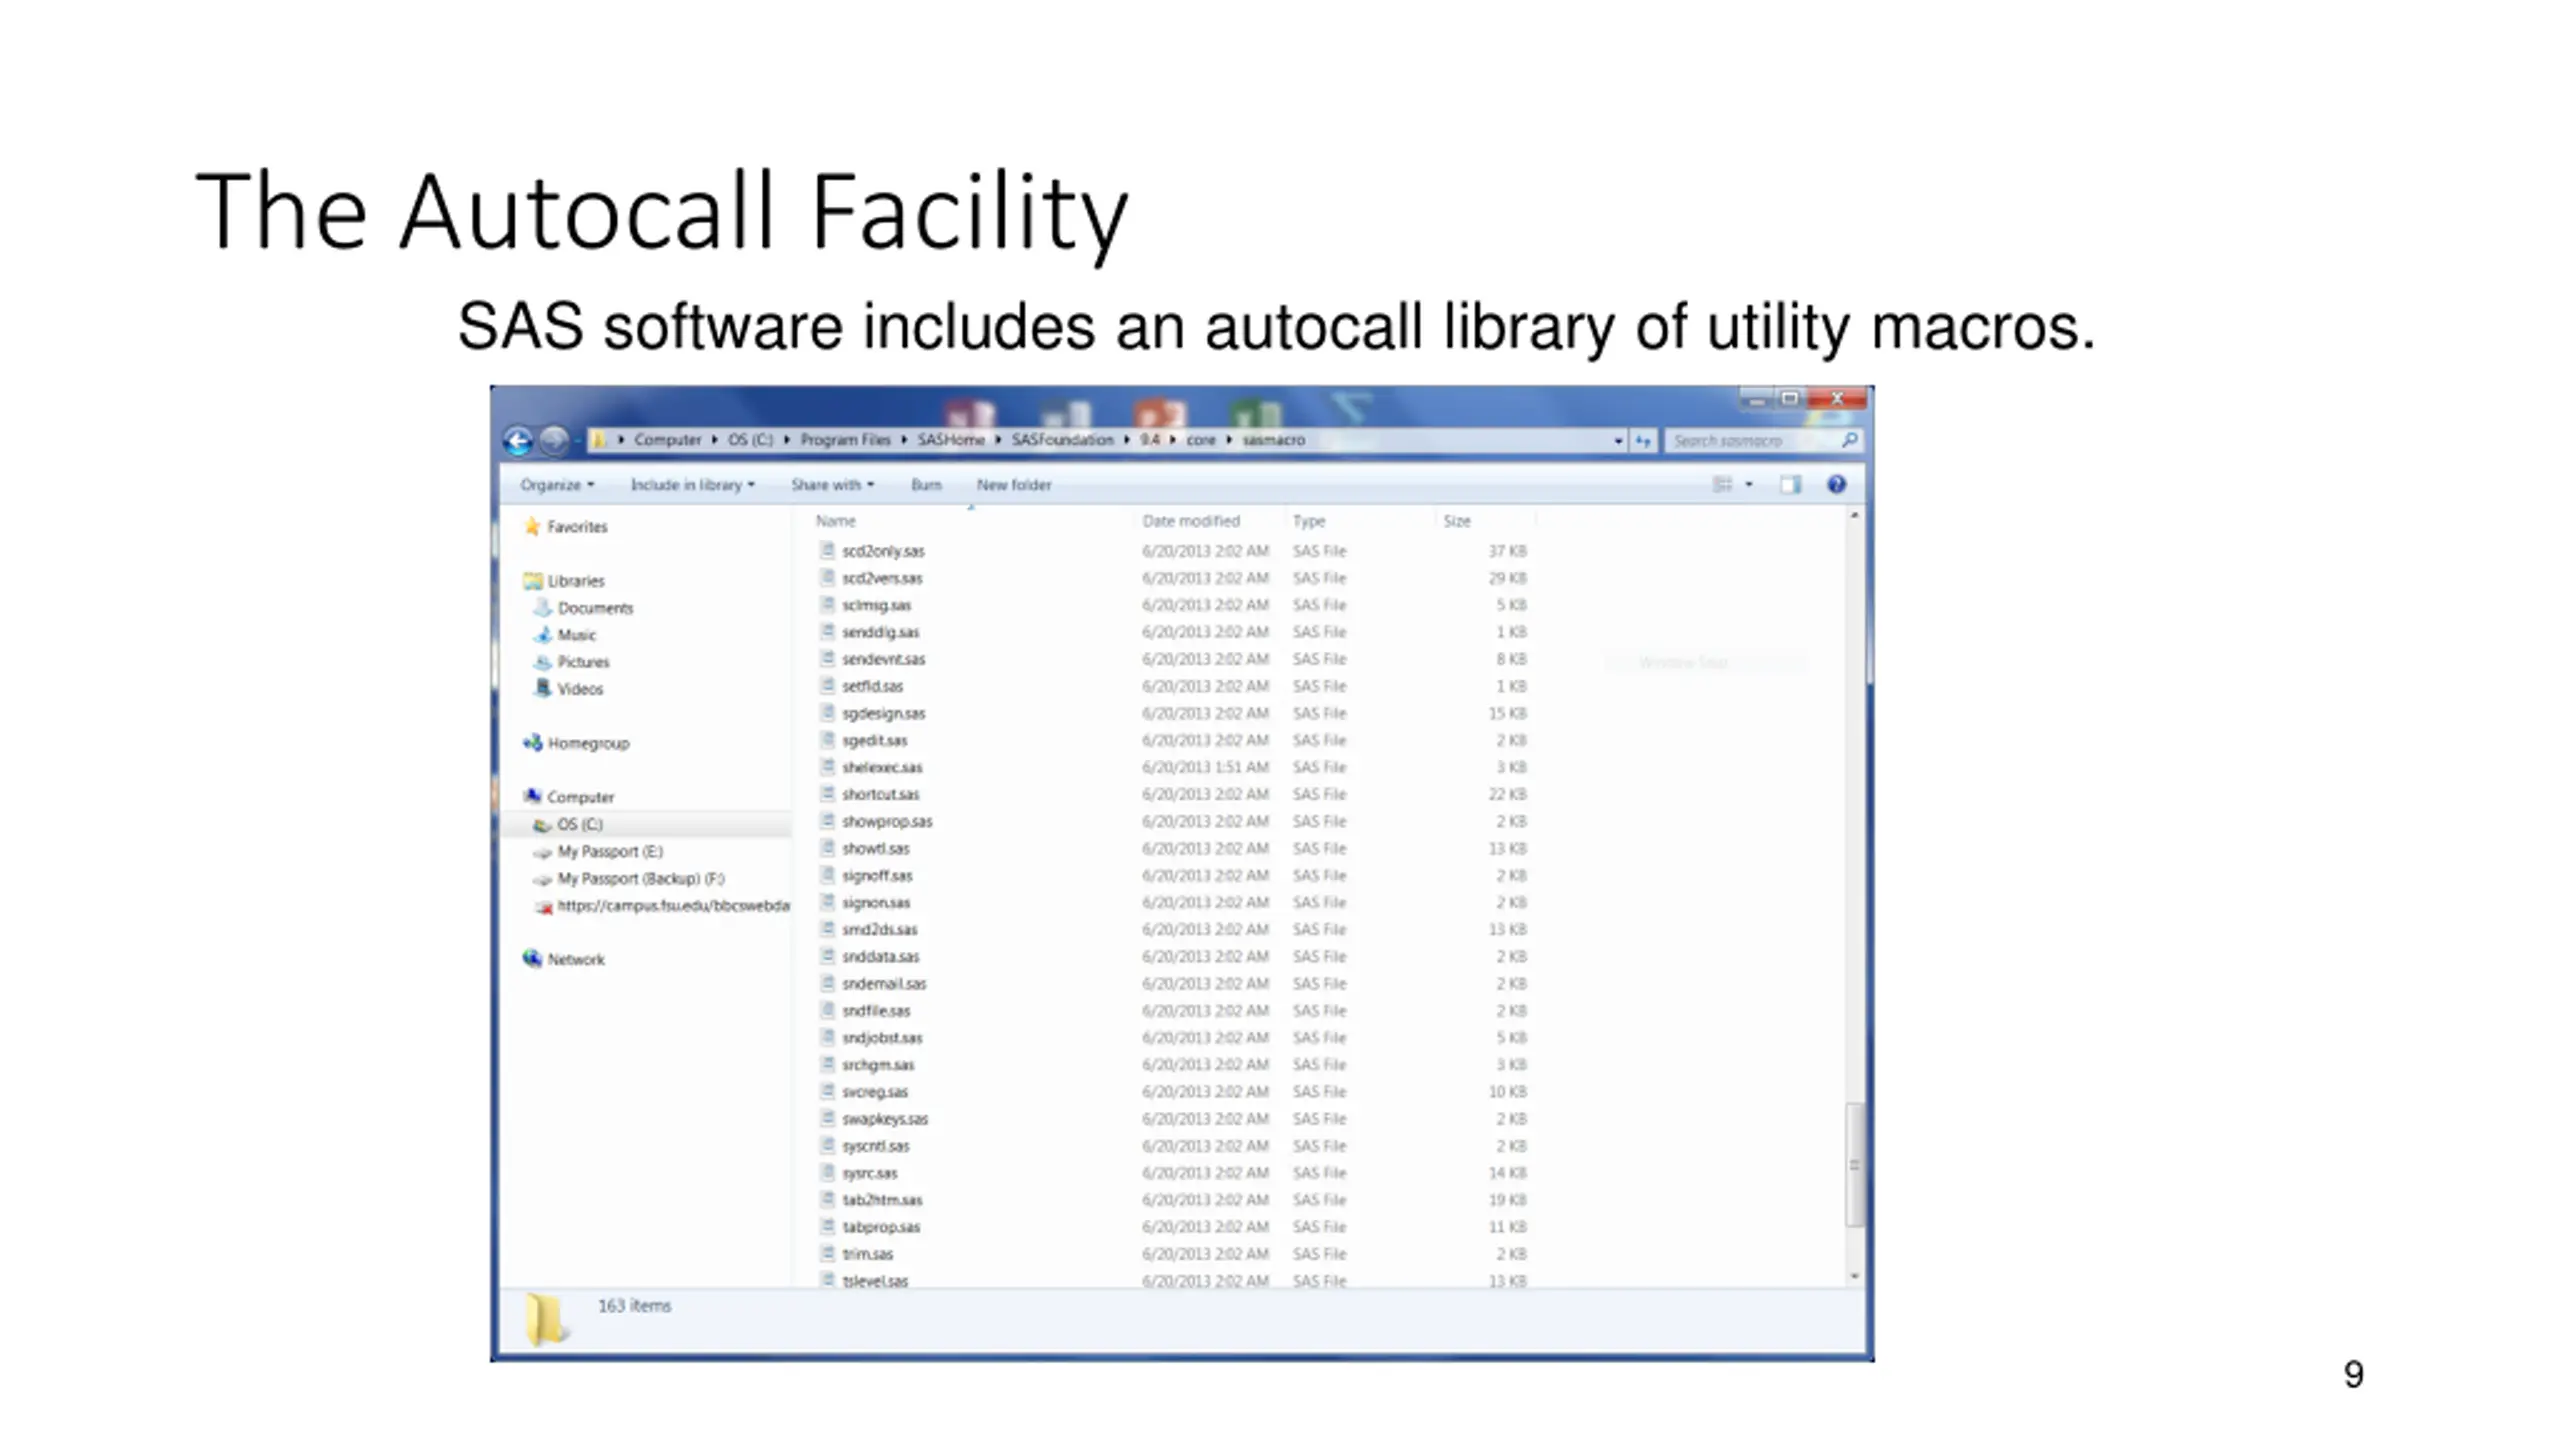Select file sgdesign.sas

coord(883,713)
